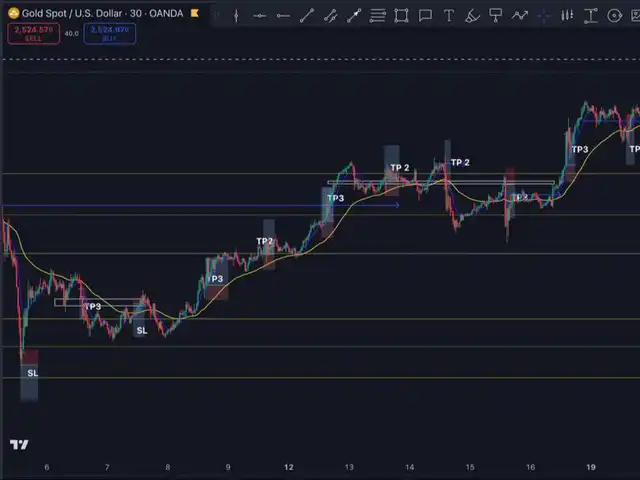Select the zigzag pattern tool
The height and width of the screenshot is (480, 640).
pyautogui.click(x=520, y=16)
